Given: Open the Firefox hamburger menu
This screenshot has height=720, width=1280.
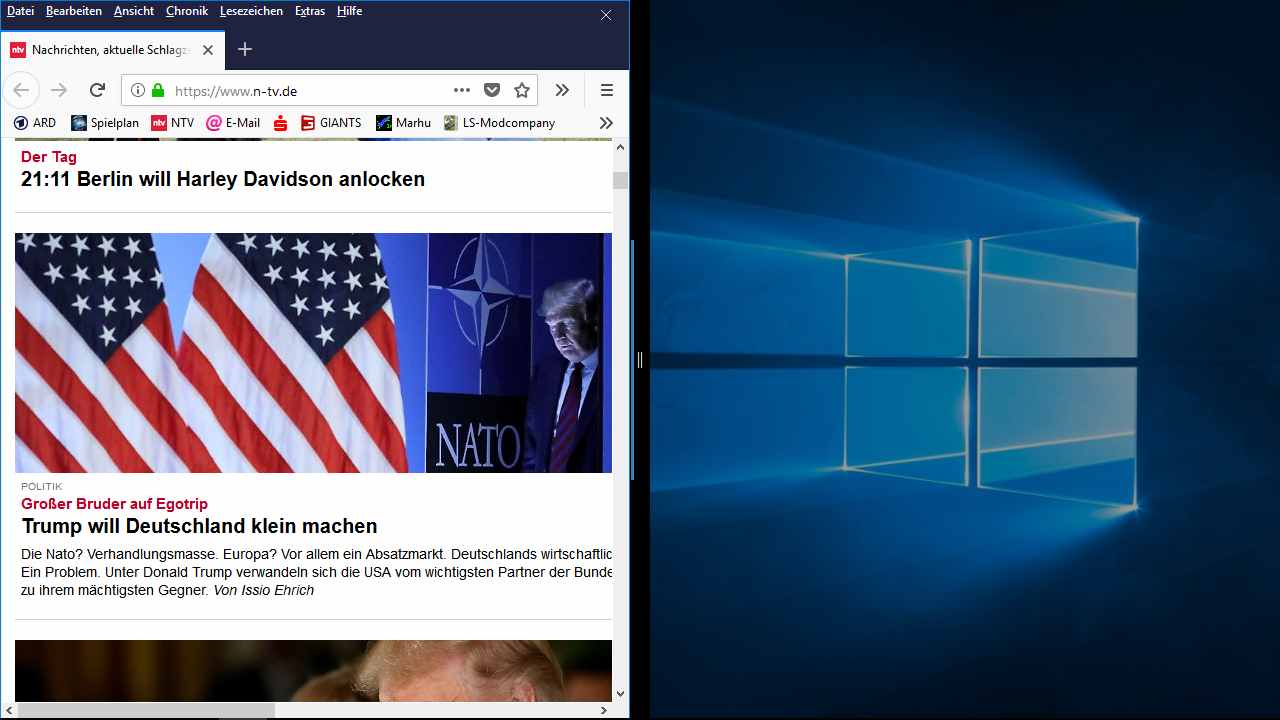Looking at the screenshot, I should point(607,90).
